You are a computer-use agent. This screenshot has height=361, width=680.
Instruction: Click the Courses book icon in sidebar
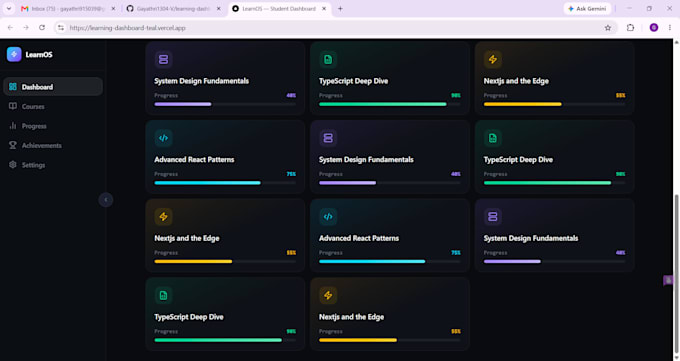13,106
